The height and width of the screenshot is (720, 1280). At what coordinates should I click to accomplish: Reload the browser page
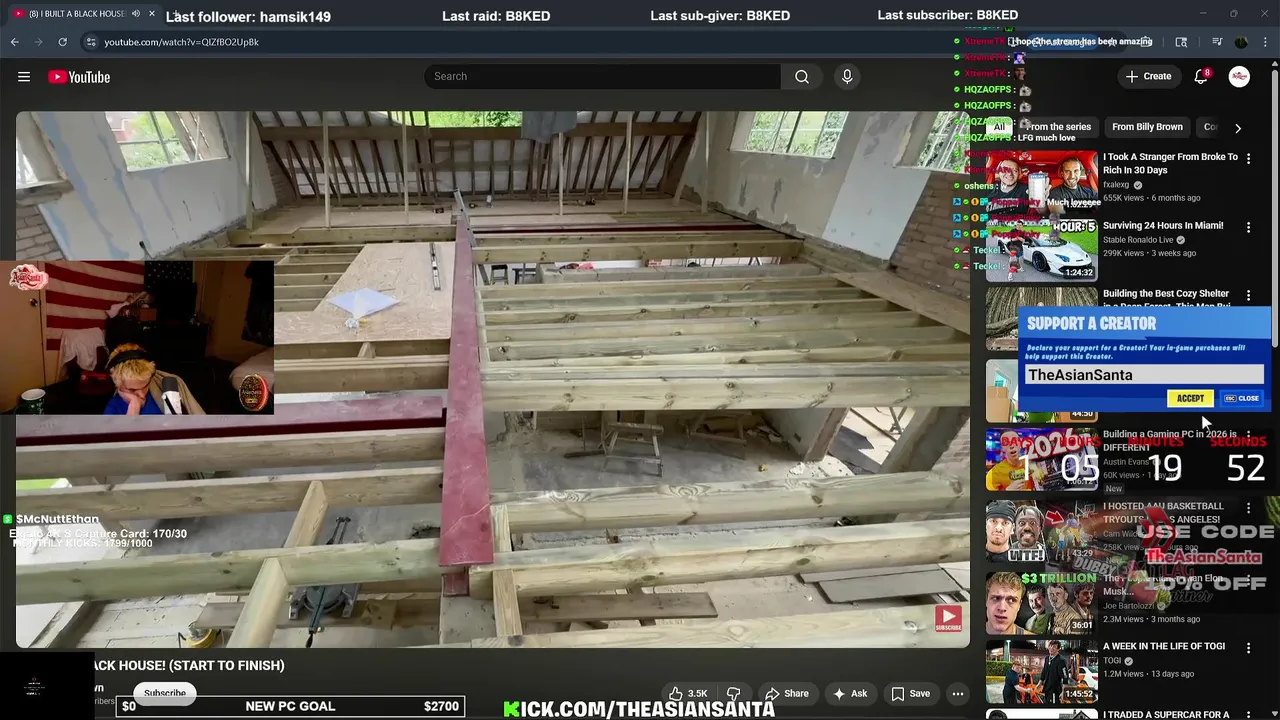pos(62,42)
